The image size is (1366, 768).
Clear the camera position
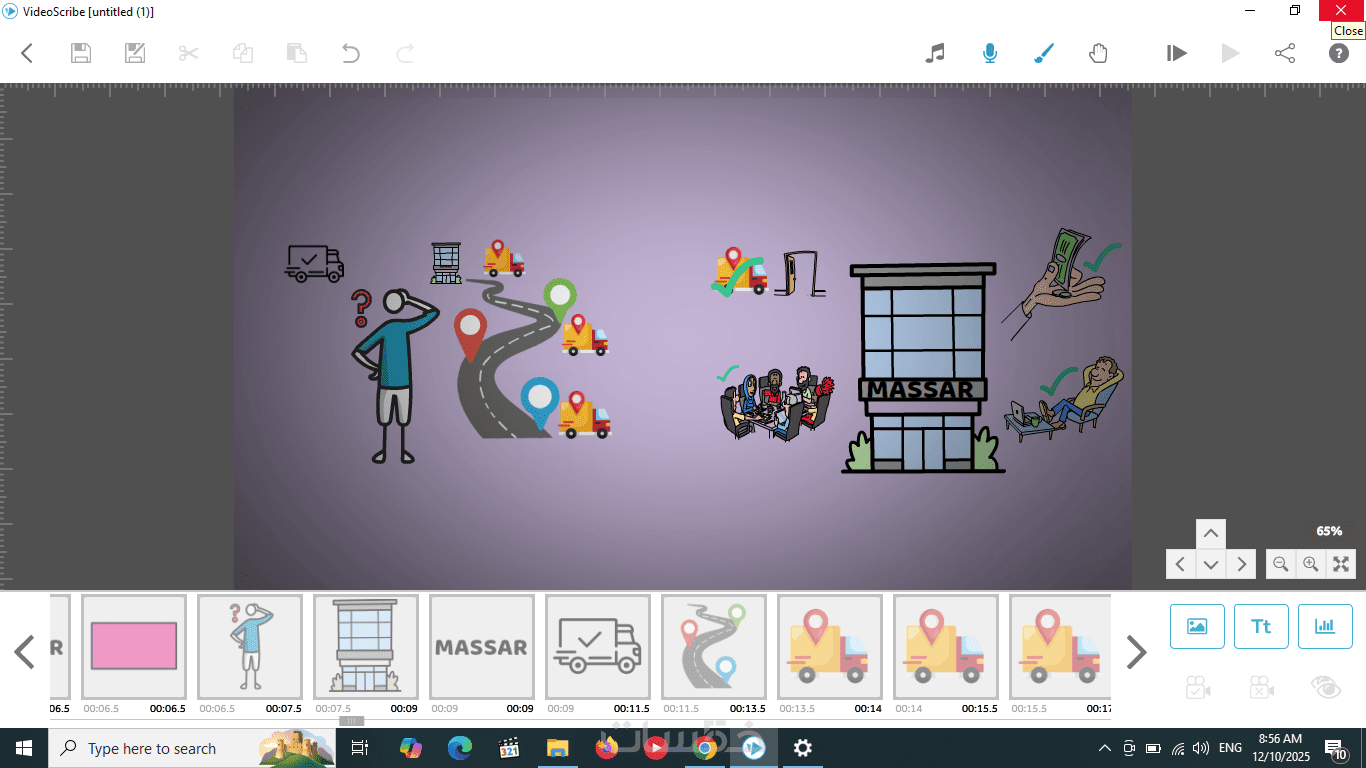pos(1261,687)
